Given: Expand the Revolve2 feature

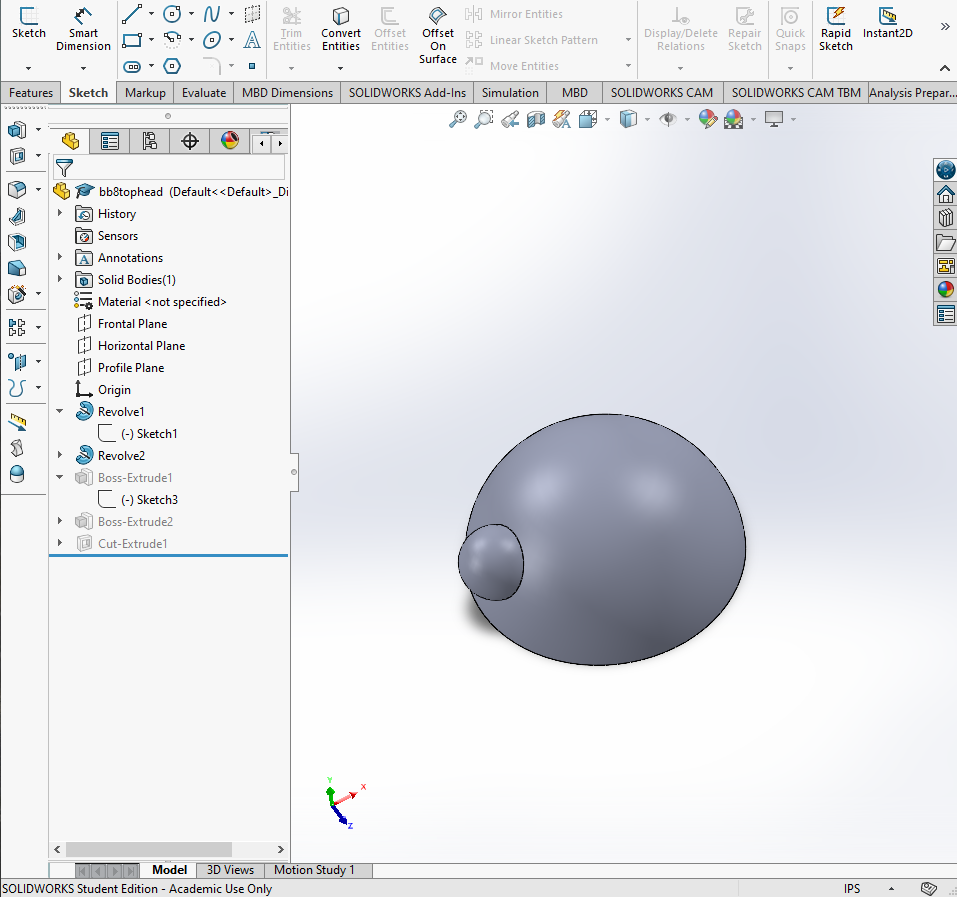Looking at the screenshot, I should point(60,455).
